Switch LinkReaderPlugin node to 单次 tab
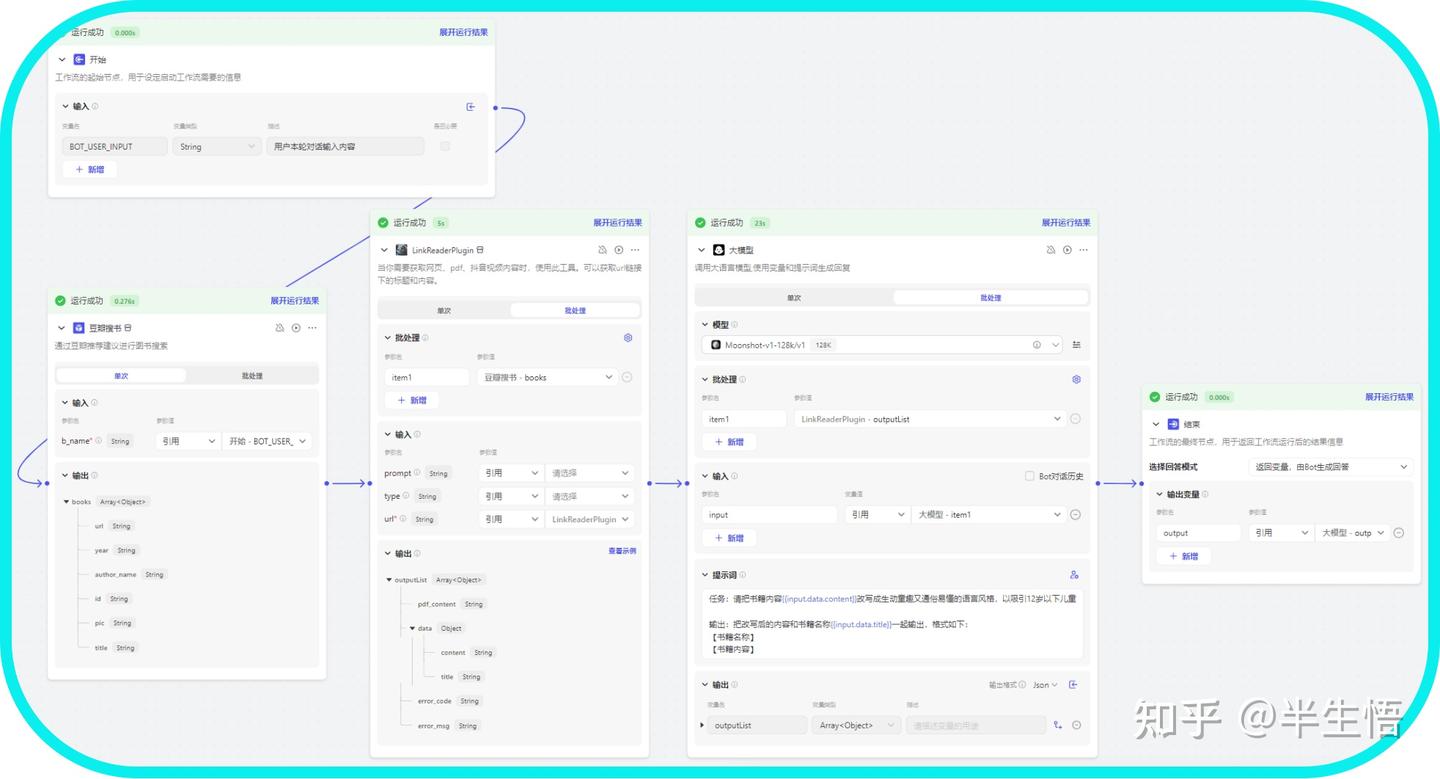 (445, 311)
